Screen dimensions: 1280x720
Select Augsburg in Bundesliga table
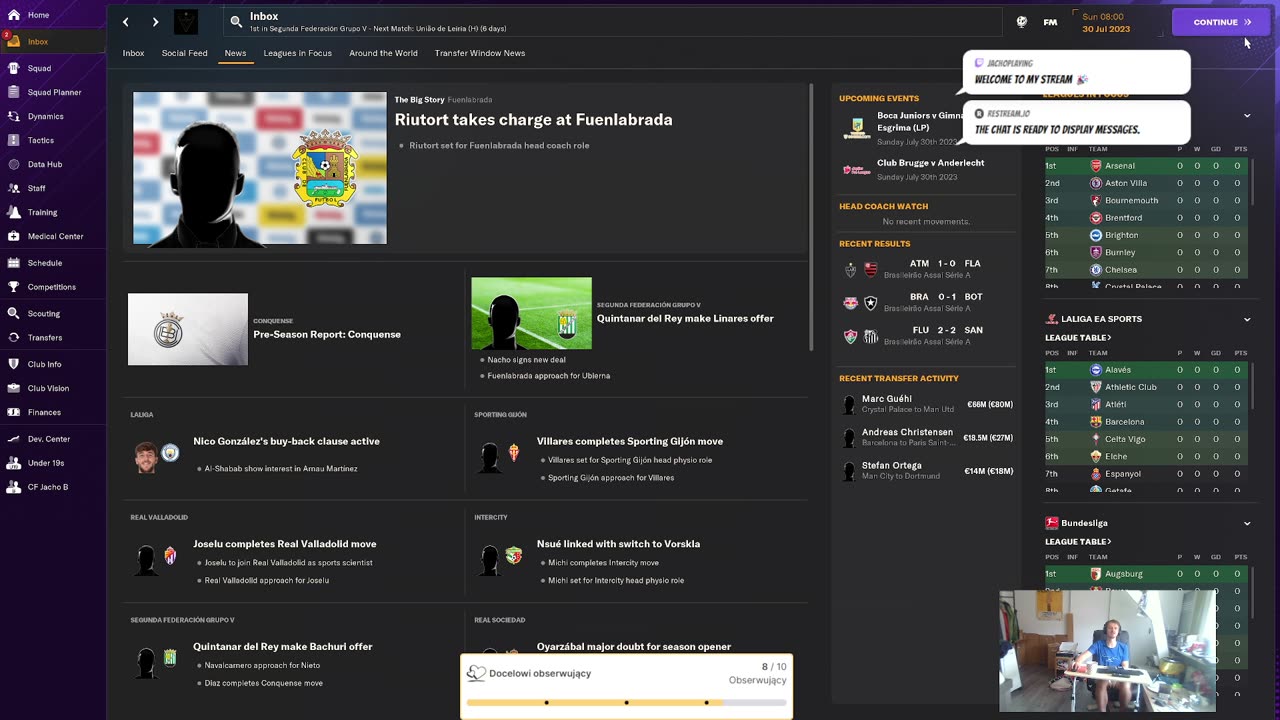click(x=1124, y=574)
